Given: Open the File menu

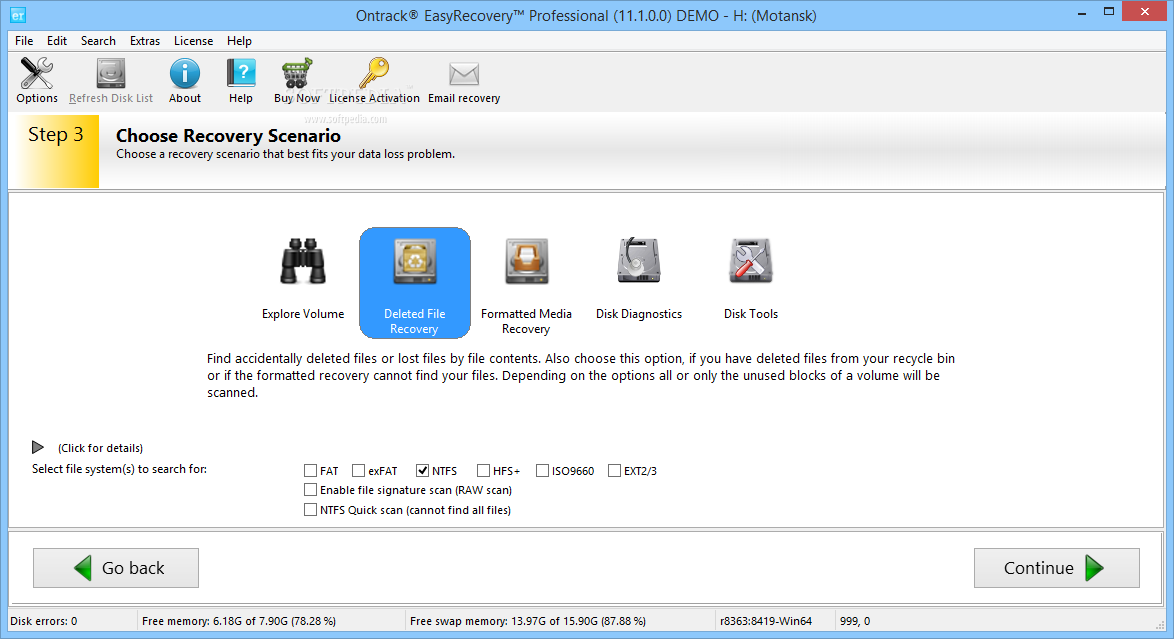Looking at the screenshot, I should 24,40.
